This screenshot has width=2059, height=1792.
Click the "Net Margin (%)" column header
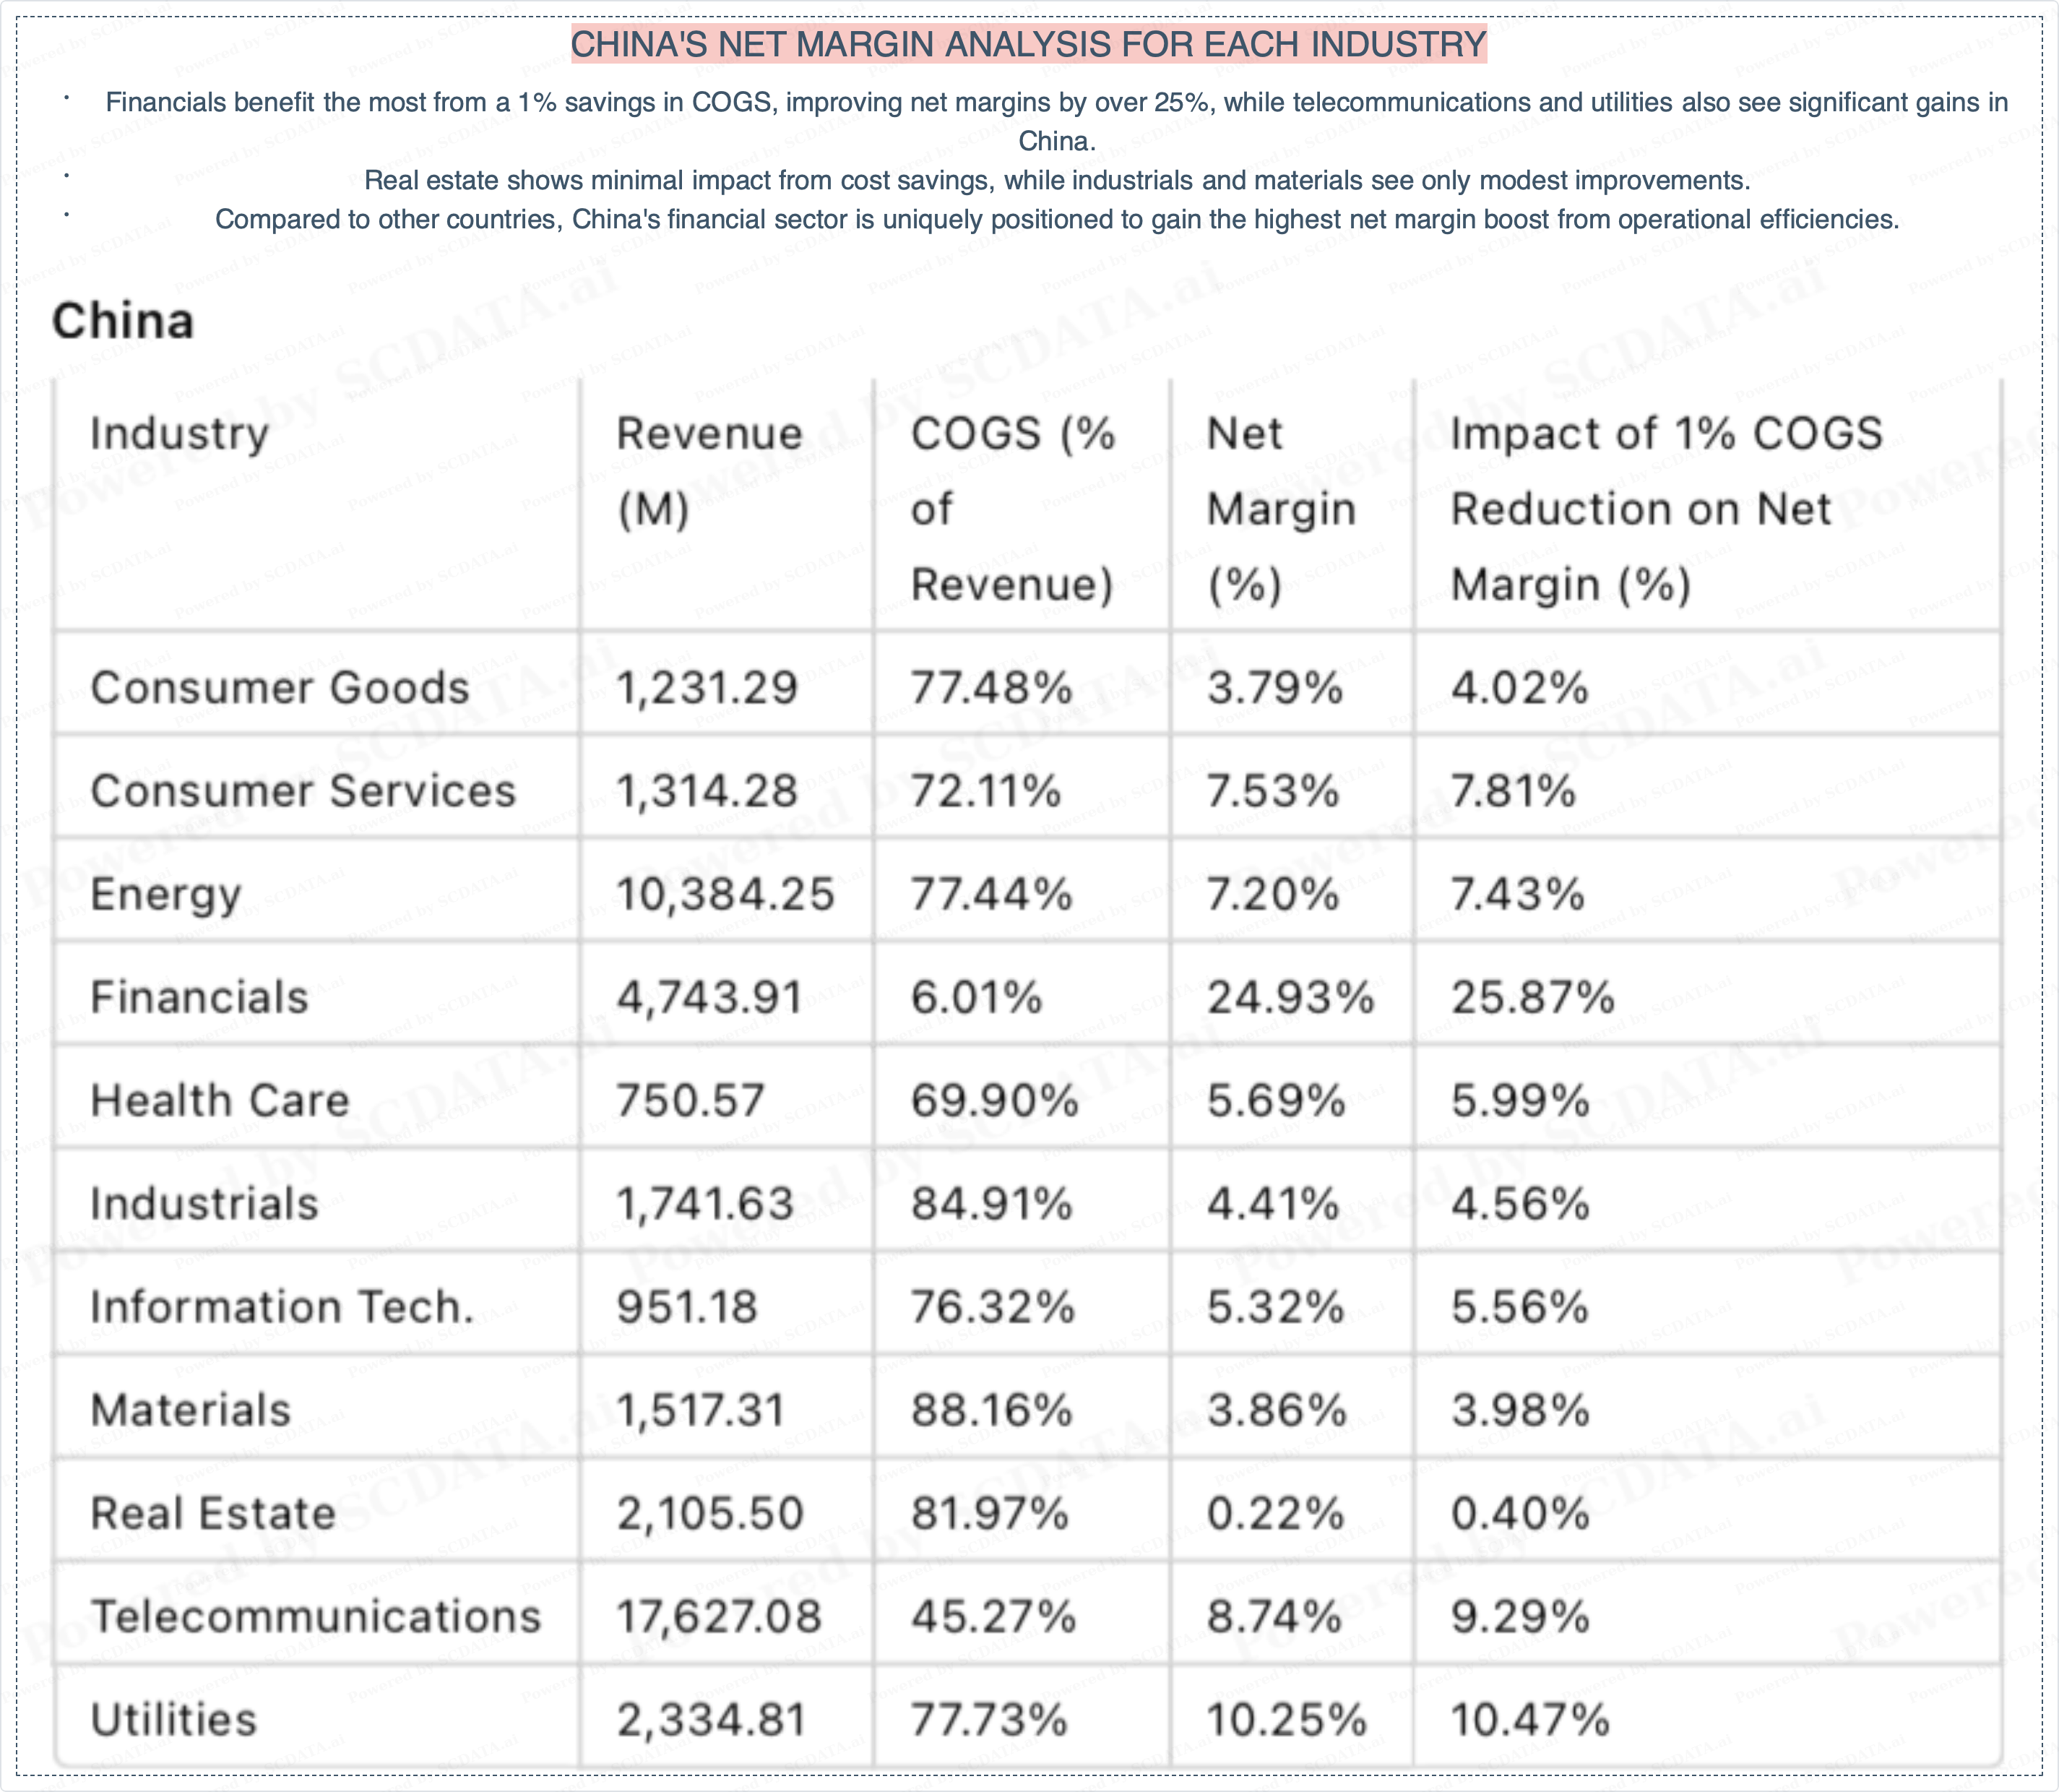1281,508
